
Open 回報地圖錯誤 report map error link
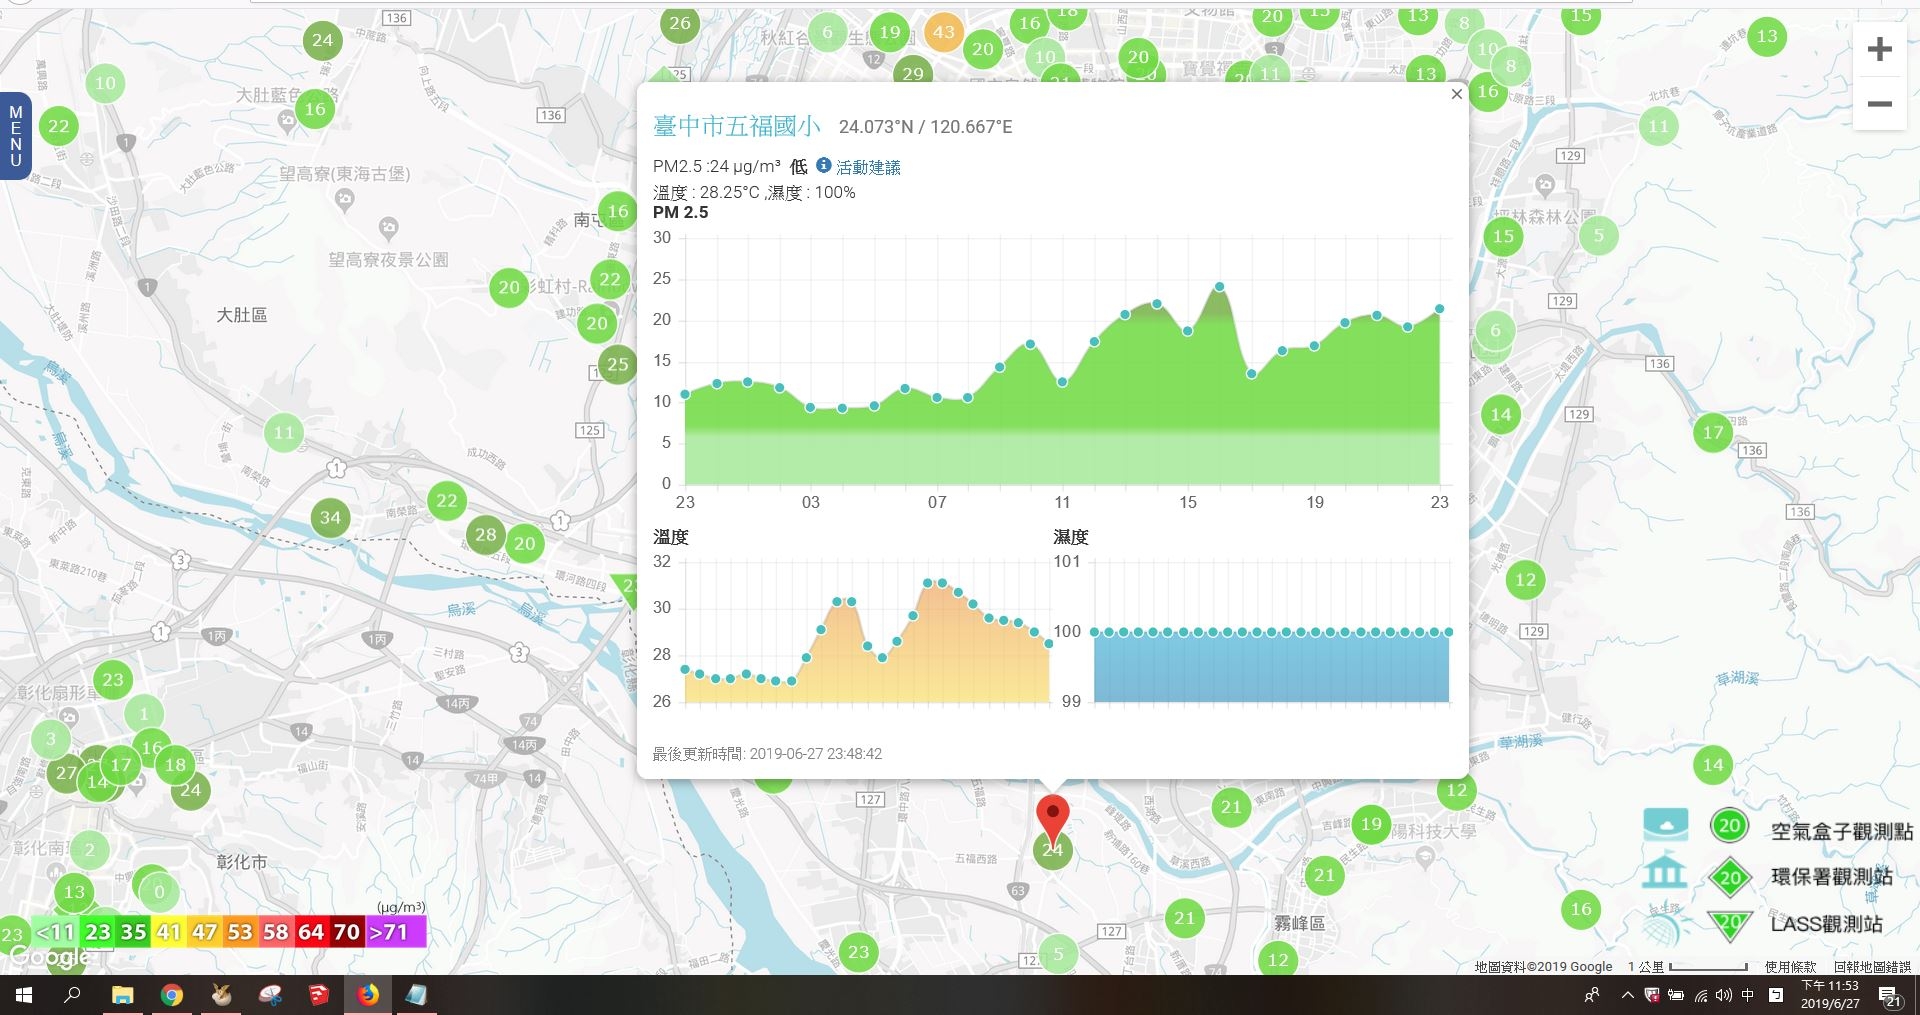tap(1872, 967)
